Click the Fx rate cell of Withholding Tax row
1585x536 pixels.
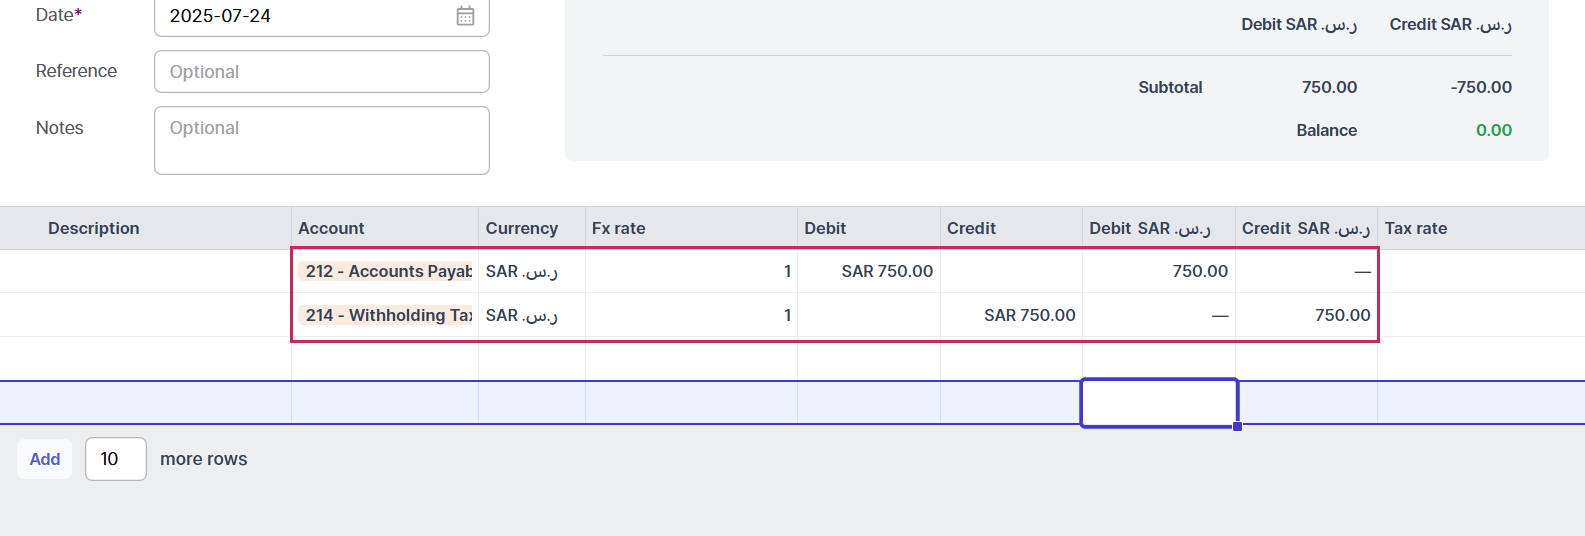tap(691, 315)
